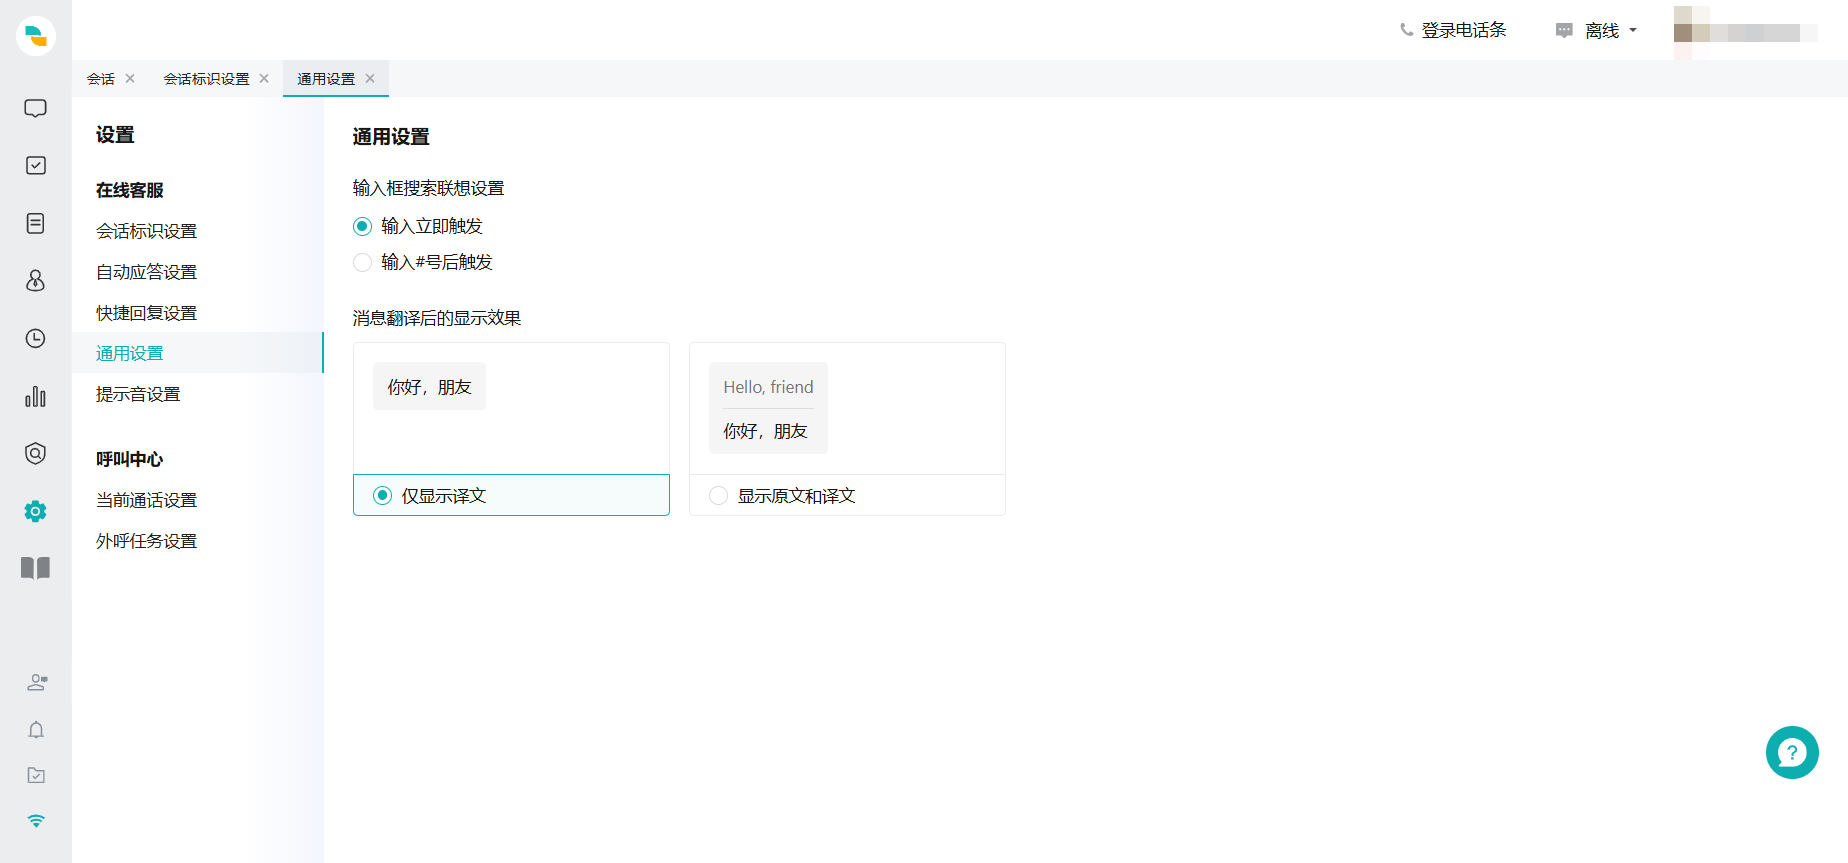Select 输入#号后触发 radio option
The width and height of the screenshot is (1848, 863).
[363, 262]
